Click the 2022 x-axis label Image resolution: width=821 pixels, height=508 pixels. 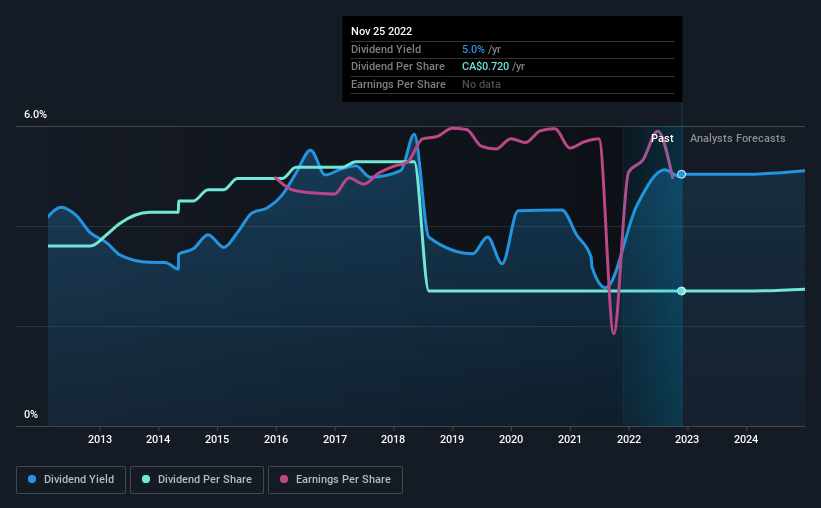[629, 439]
